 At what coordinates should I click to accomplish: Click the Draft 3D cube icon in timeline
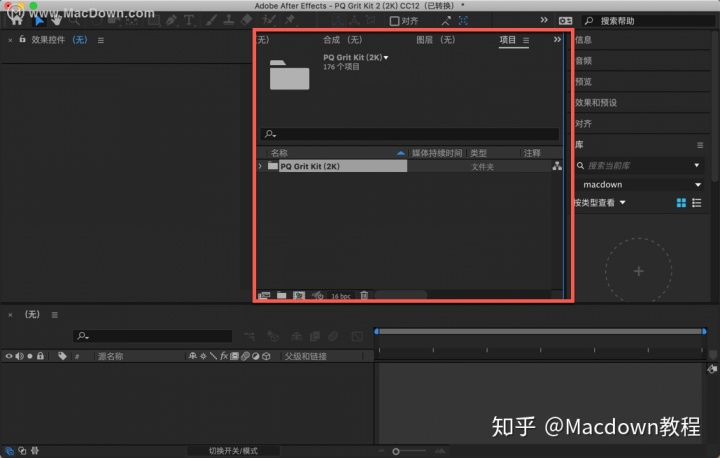coord(273,336)
